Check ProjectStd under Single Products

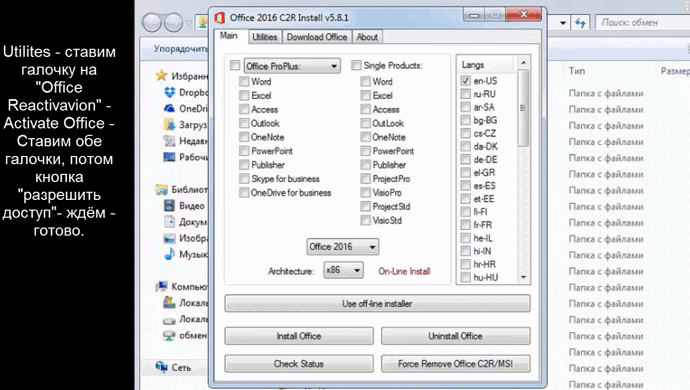coord(365,206)
